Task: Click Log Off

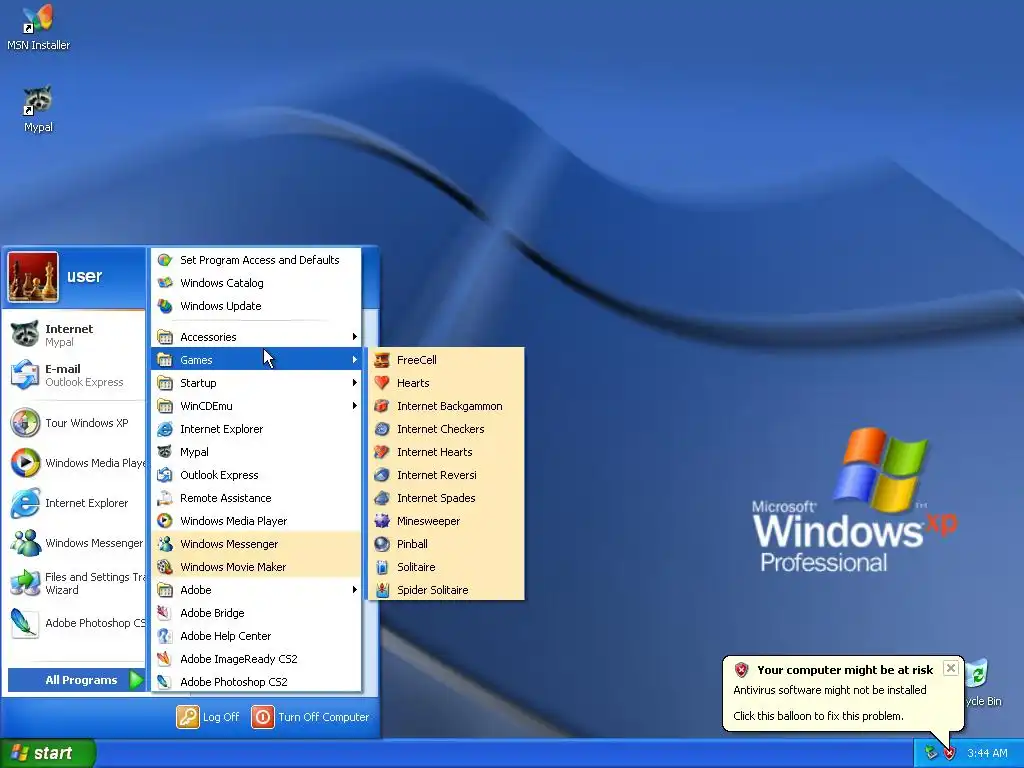Action: (208, 717)
